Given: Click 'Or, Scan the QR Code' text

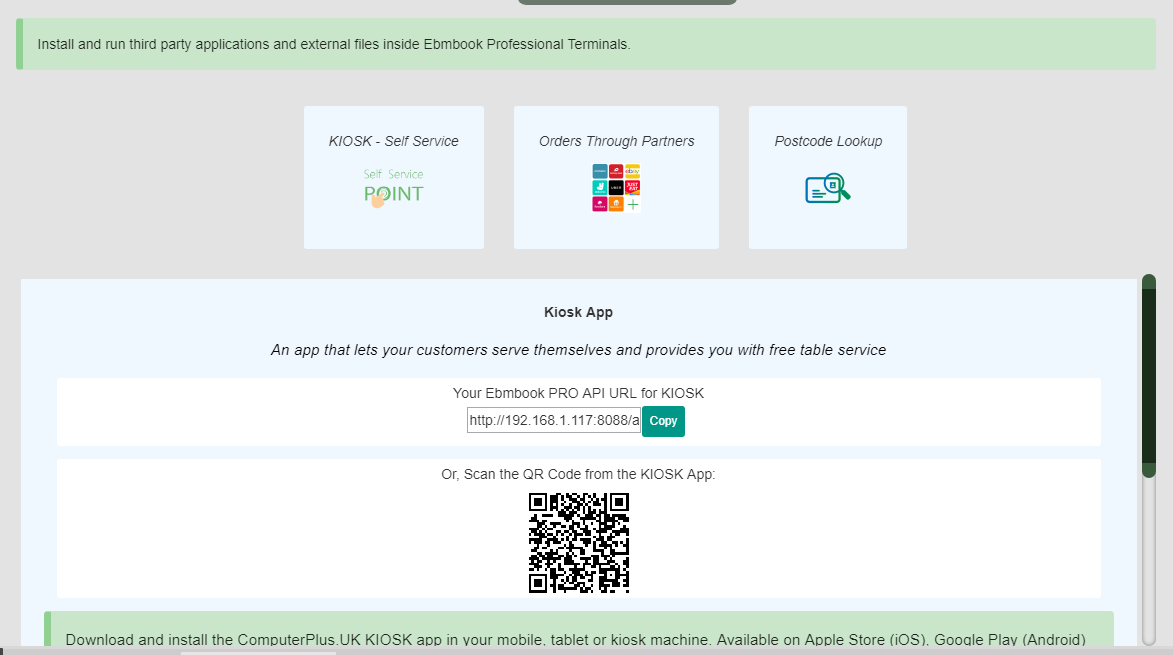Looking at the screenshot, I should 578,474.
